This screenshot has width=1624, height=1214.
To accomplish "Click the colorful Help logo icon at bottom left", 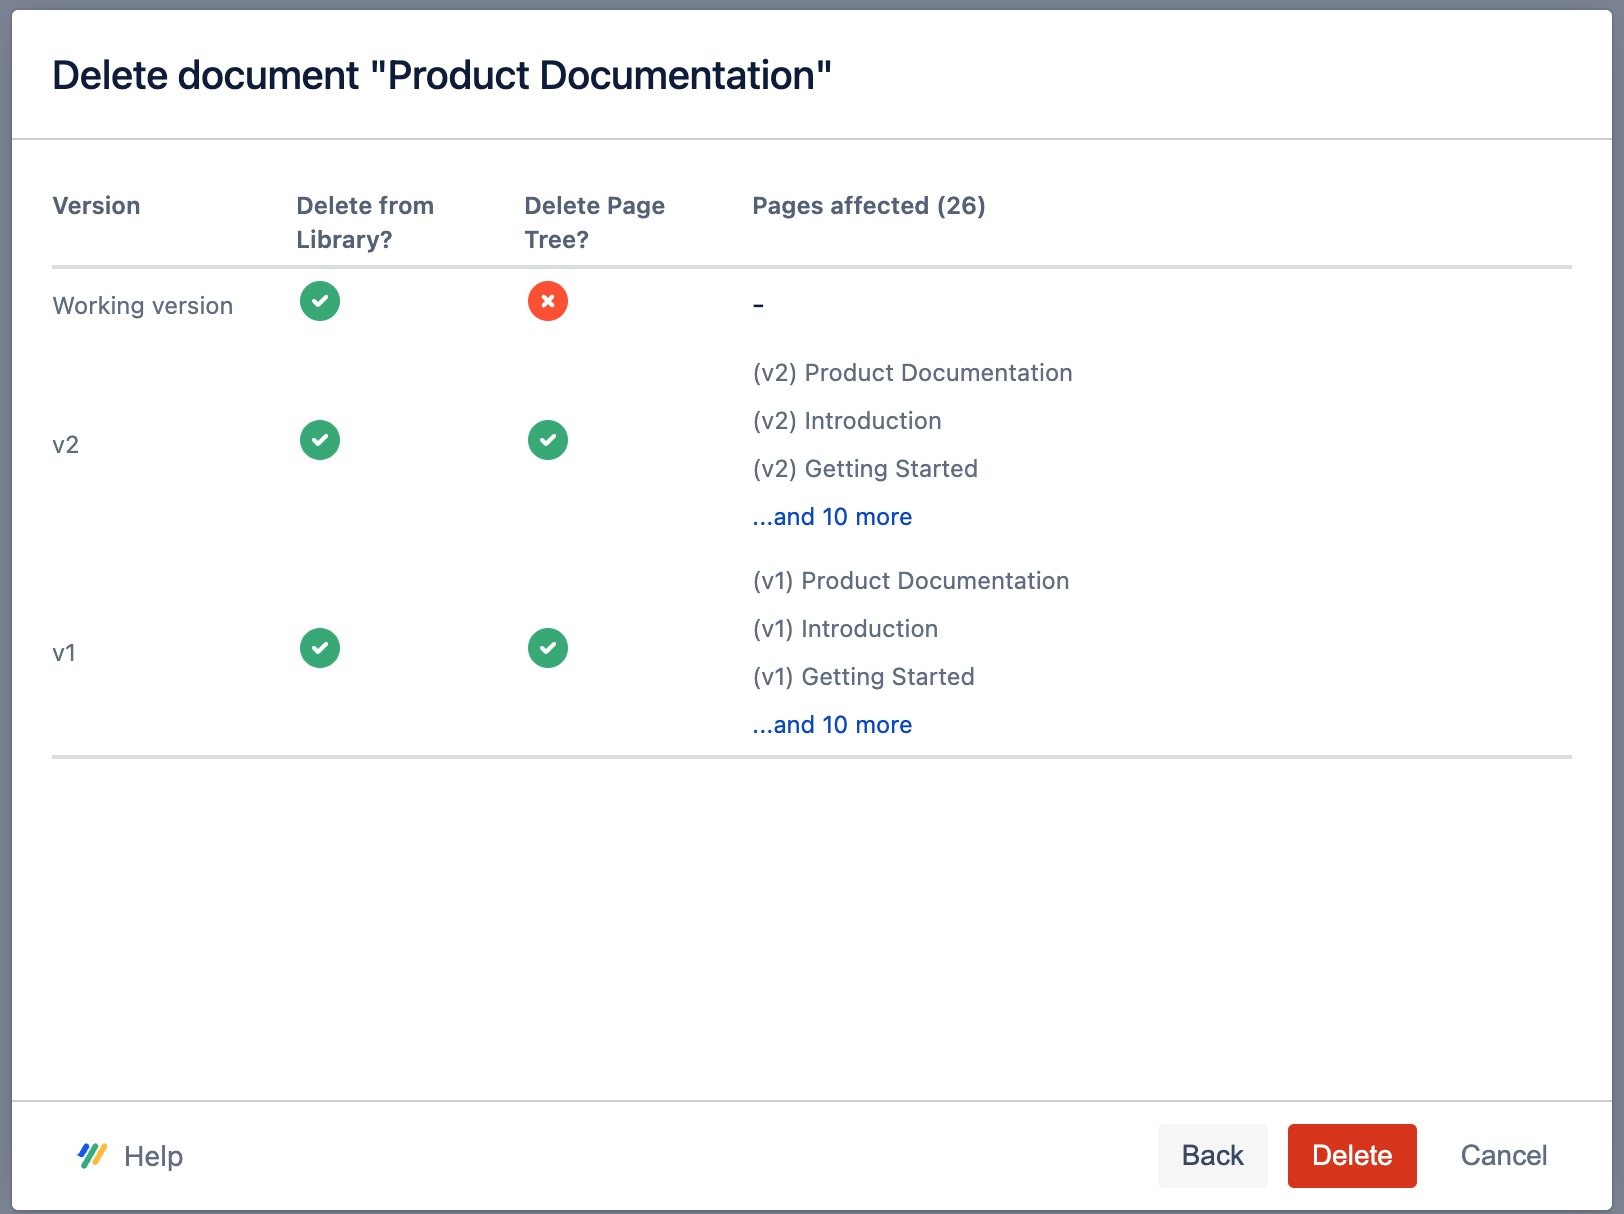I will (x=91, y=1156).
